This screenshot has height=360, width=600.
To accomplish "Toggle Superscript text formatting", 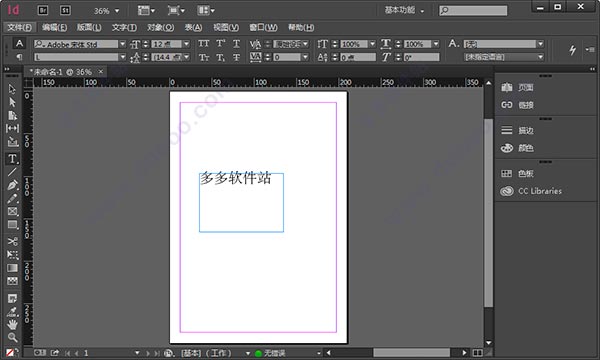I will tap(220, 44).
